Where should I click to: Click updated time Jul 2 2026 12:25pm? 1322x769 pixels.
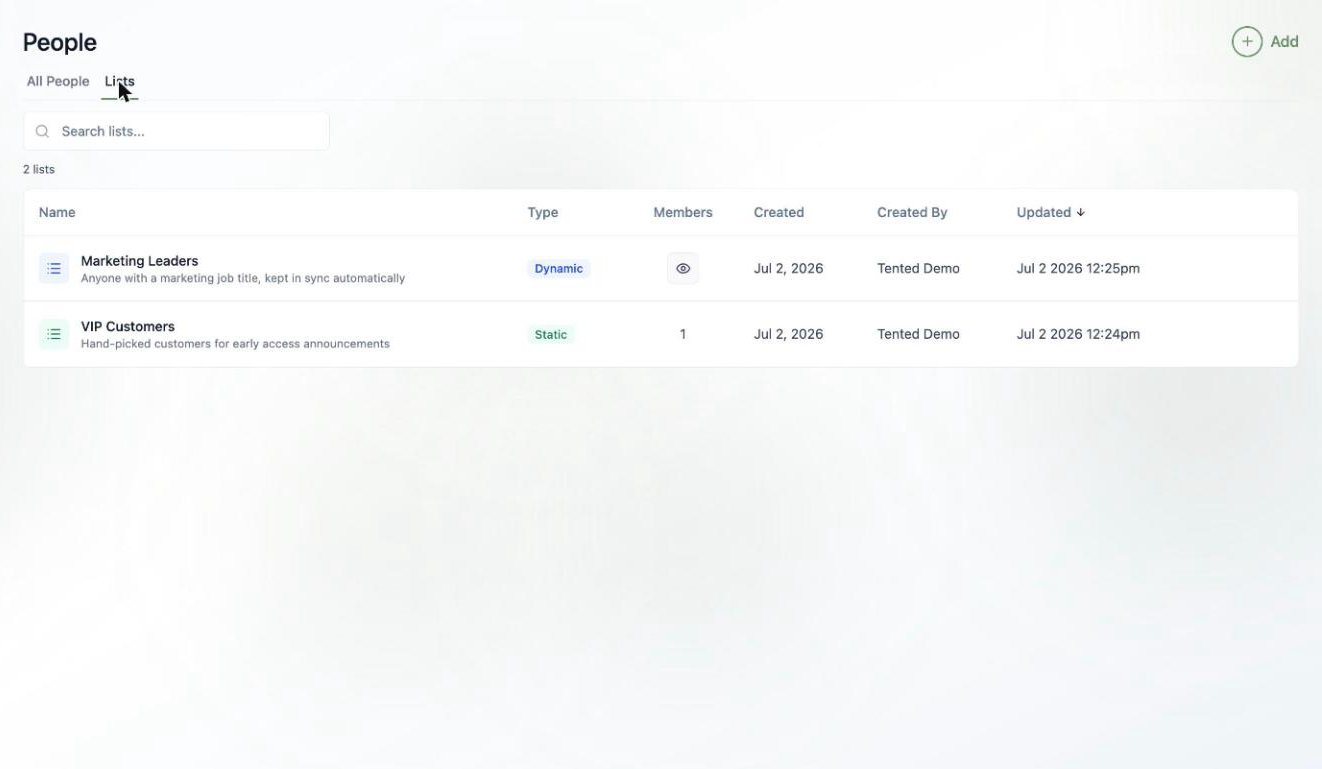pos(1078,268)
